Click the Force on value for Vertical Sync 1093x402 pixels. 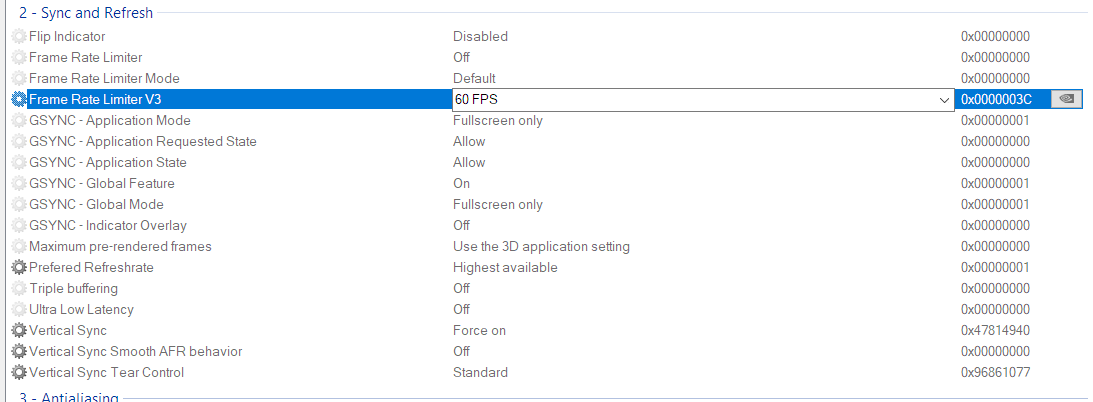pyautogui.click(x=479, y=330)
